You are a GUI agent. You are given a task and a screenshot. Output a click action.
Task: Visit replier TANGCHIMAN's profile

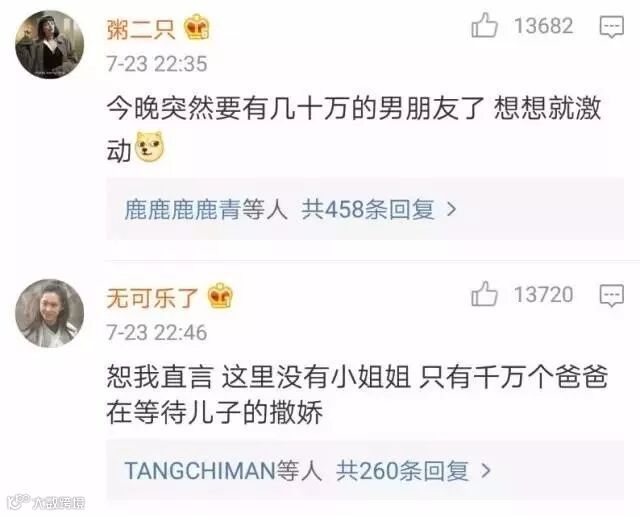200,470
